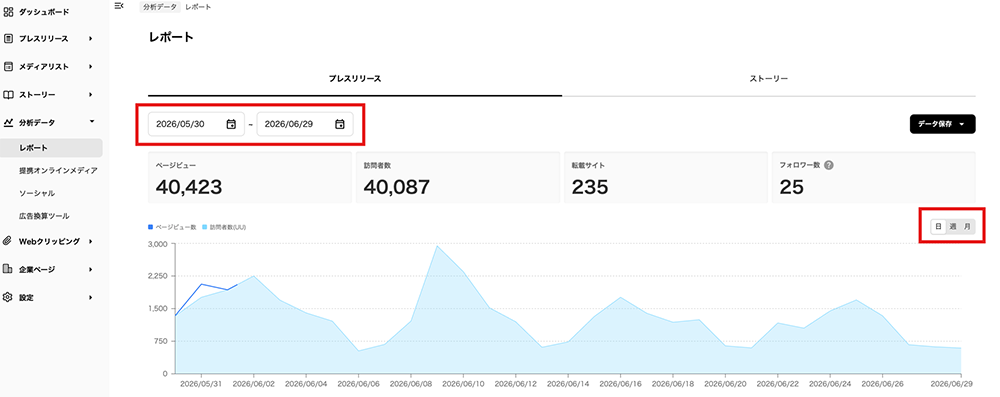Click the Dashboard grid icon in sidebar
This screenshot has height=397, width=1000.
click(x=8, y=11)
